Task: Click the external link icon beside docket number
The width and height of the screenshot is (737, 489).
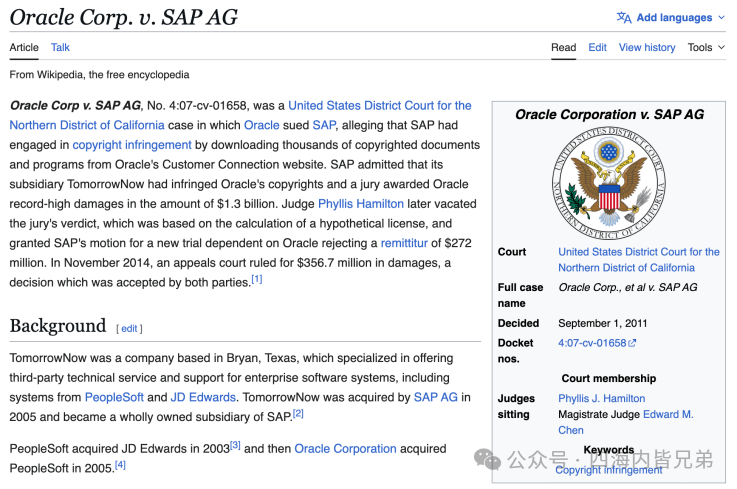Action: 632,343
